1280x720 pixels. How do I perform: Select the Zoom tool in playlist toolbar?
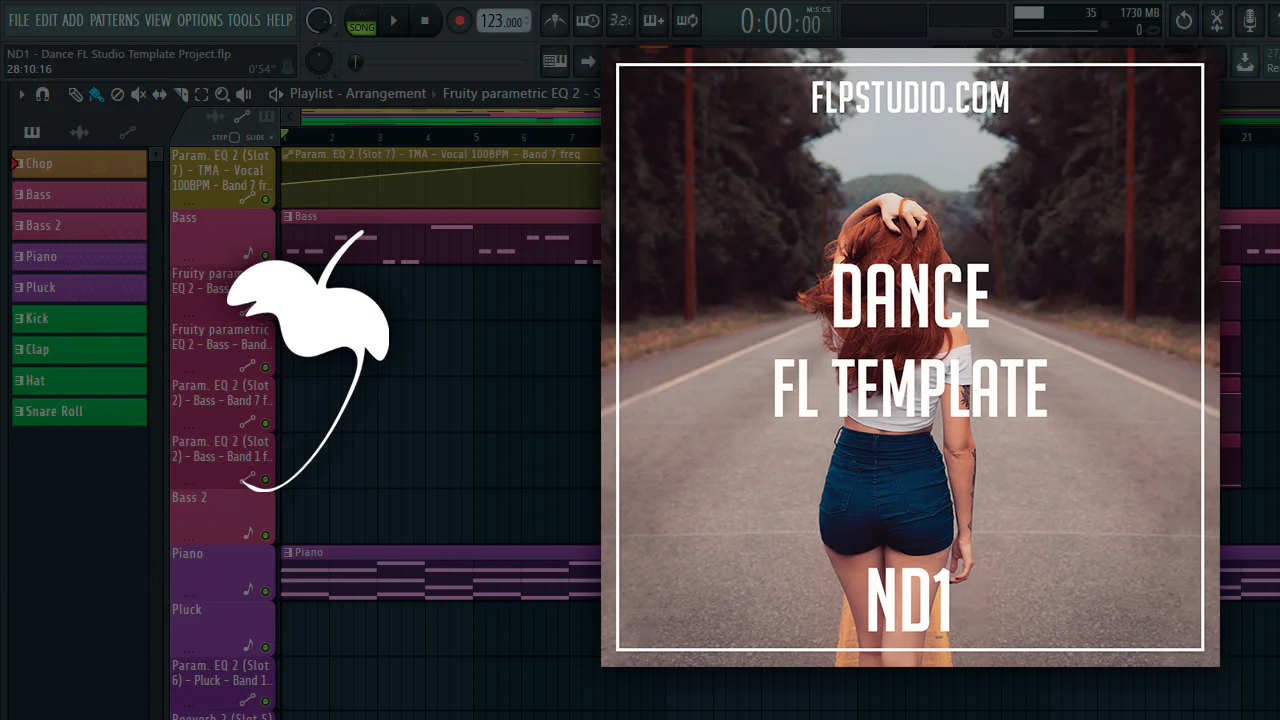(222, 94)
